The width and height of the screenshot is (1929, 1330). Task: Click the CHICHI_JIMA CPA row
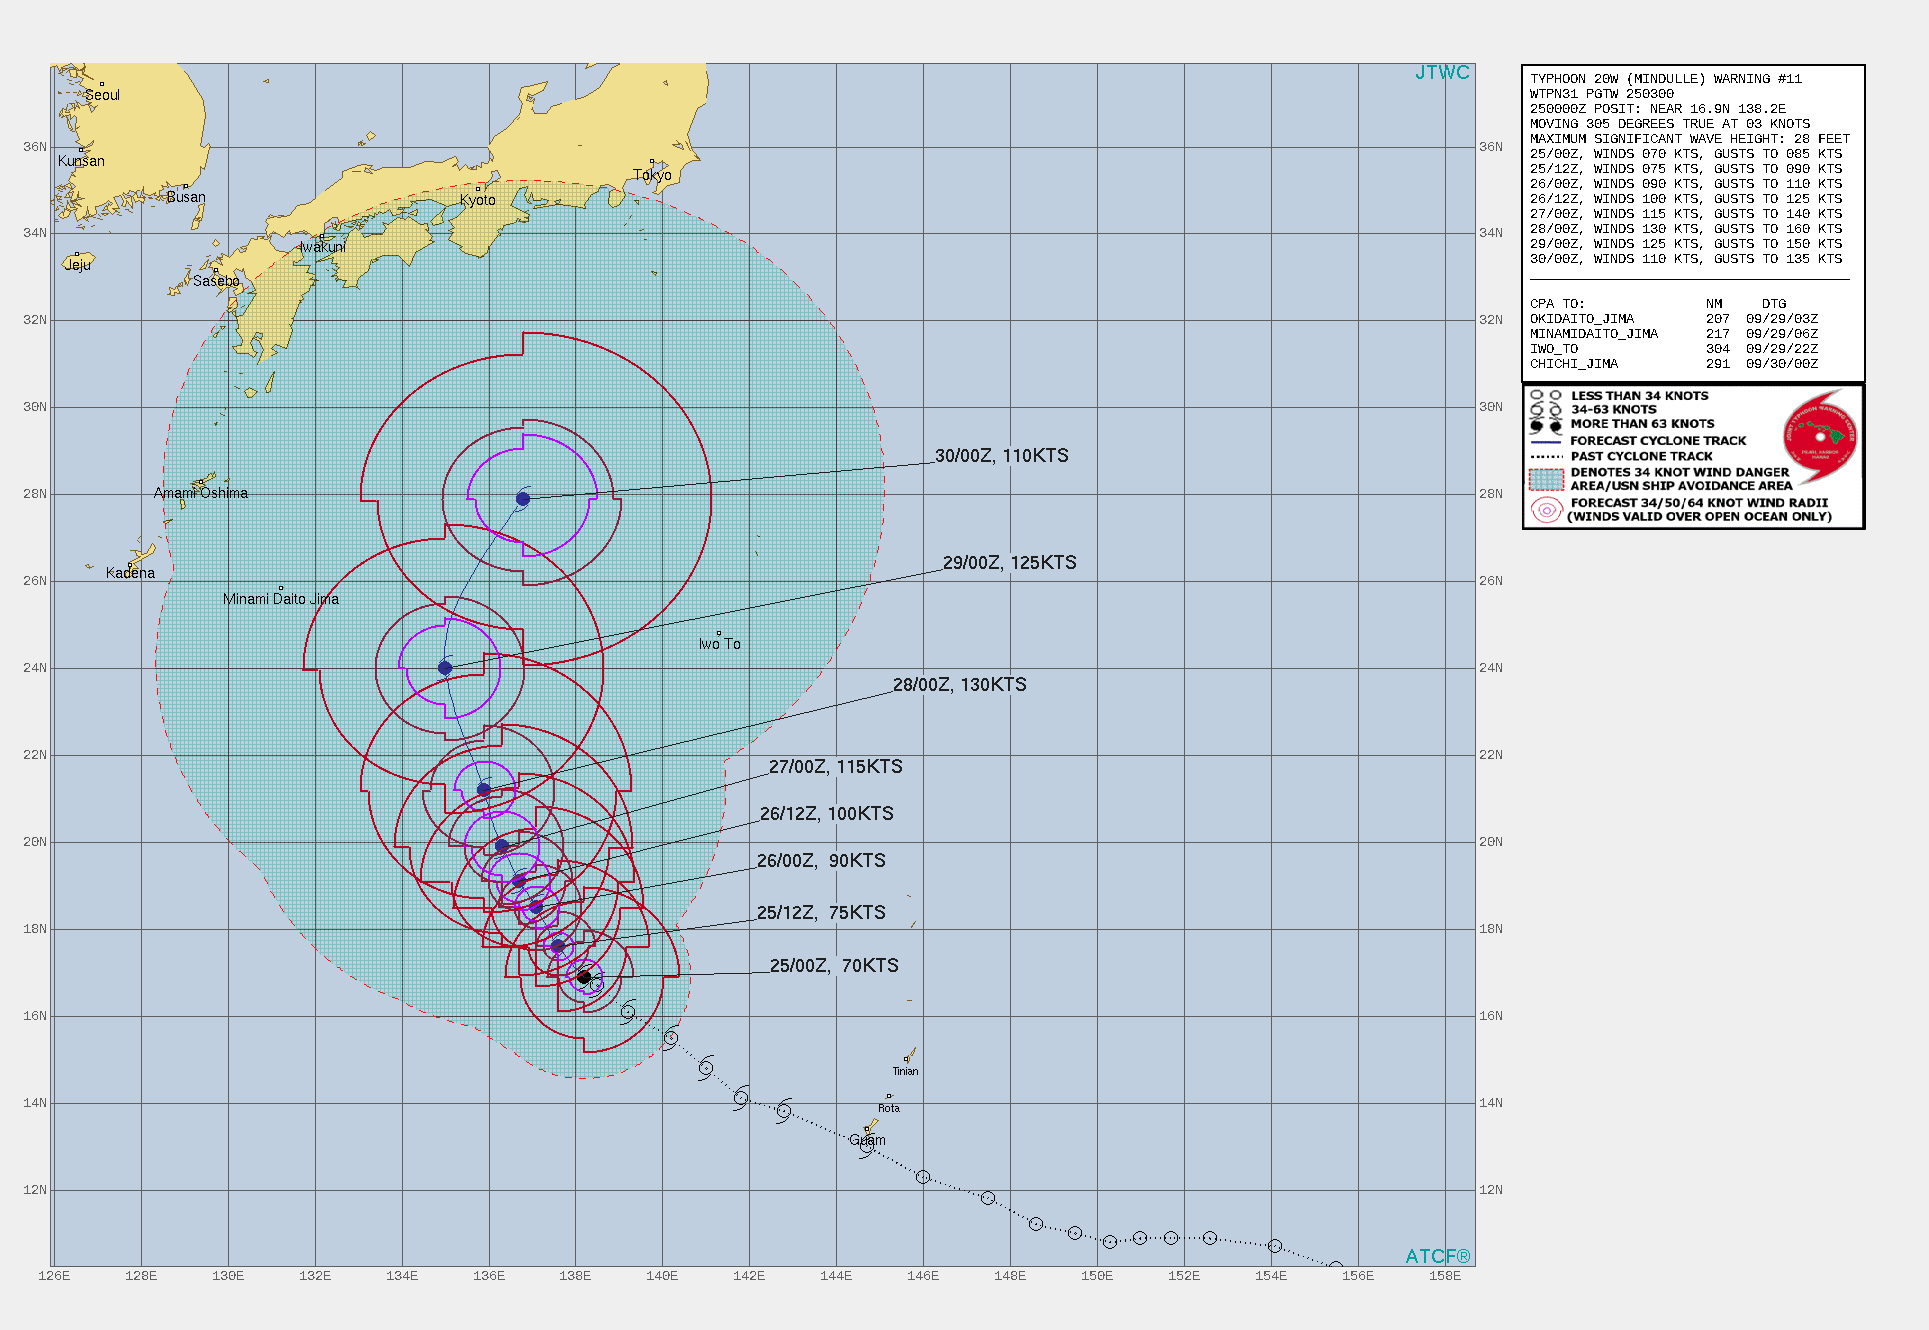click(1673, 364)
